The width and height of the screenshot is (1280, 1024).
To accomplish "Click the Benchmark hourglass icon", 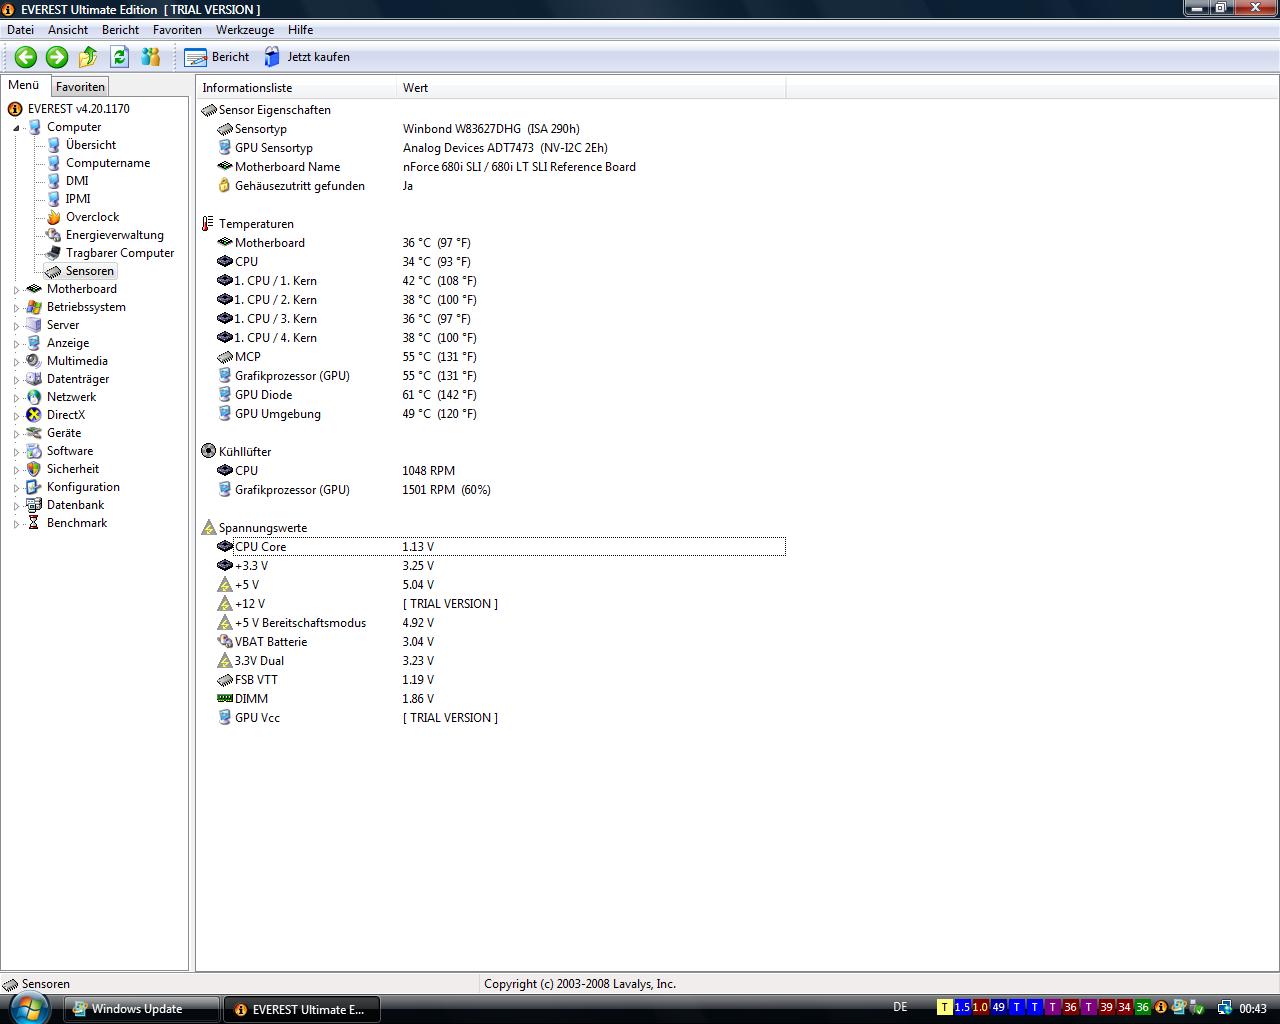I will click(x=34, y=523).
